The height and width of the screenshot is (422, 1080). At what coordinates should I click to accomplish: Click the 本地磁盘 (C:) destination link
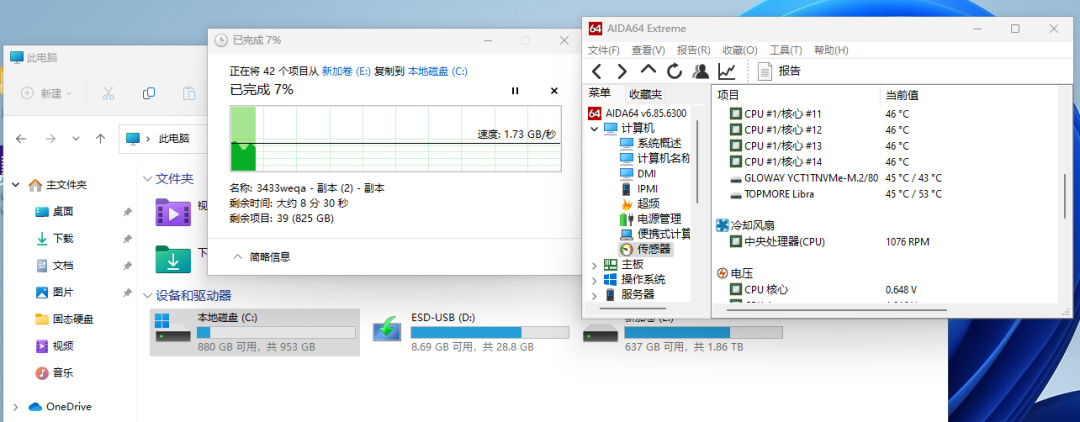coord(438,71)
